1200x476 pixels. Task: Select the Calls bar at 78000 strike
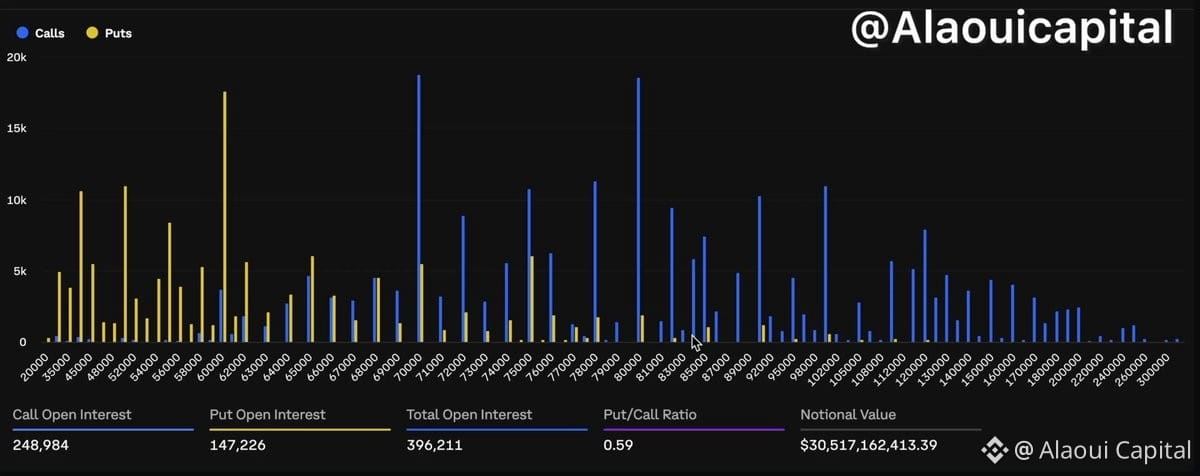point(595,262)
